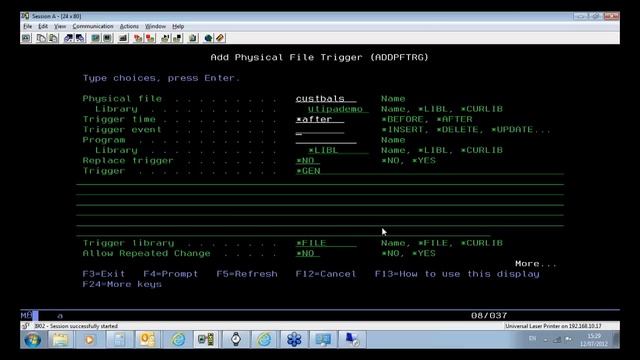640x360 pixels.
Task: Click the session icon in the title bar
Action: coord(25,16)
